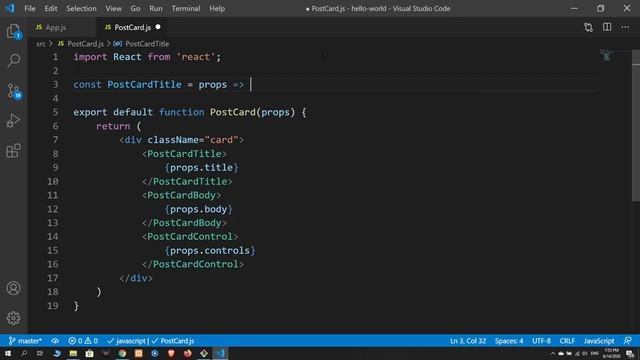The height and width of the screenshot is (360, 640).
Task: Click the javascript linter status item
Action: click(127, 341)
